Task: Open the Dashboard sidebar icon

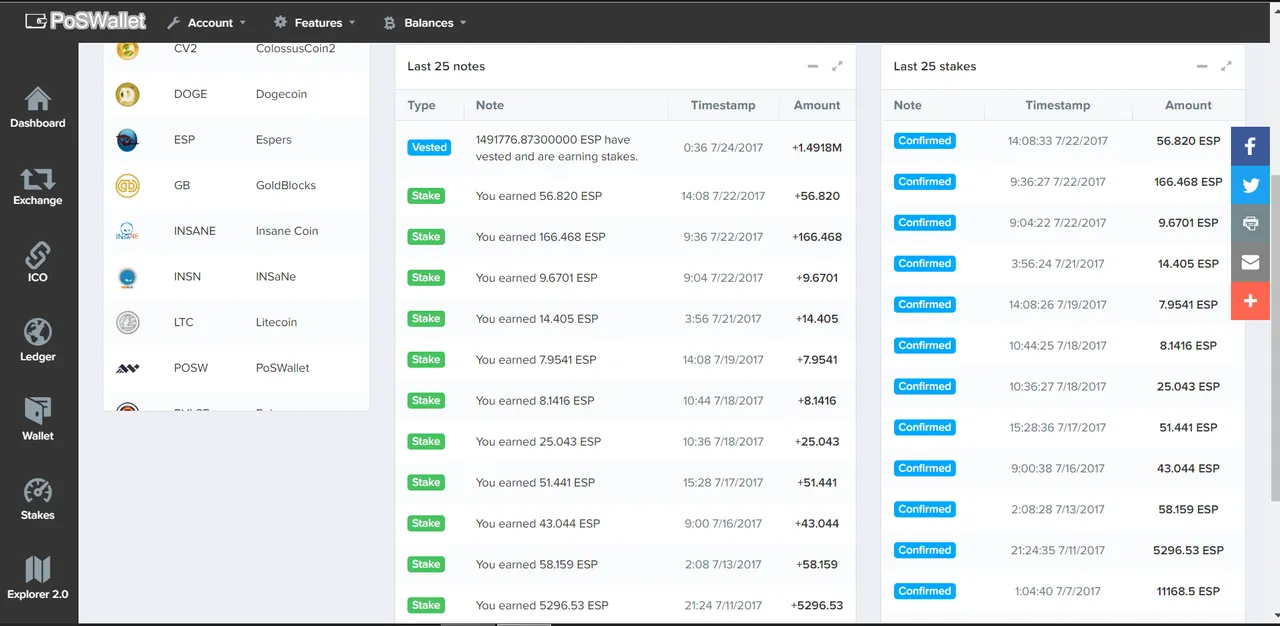Action: point(38,108)
